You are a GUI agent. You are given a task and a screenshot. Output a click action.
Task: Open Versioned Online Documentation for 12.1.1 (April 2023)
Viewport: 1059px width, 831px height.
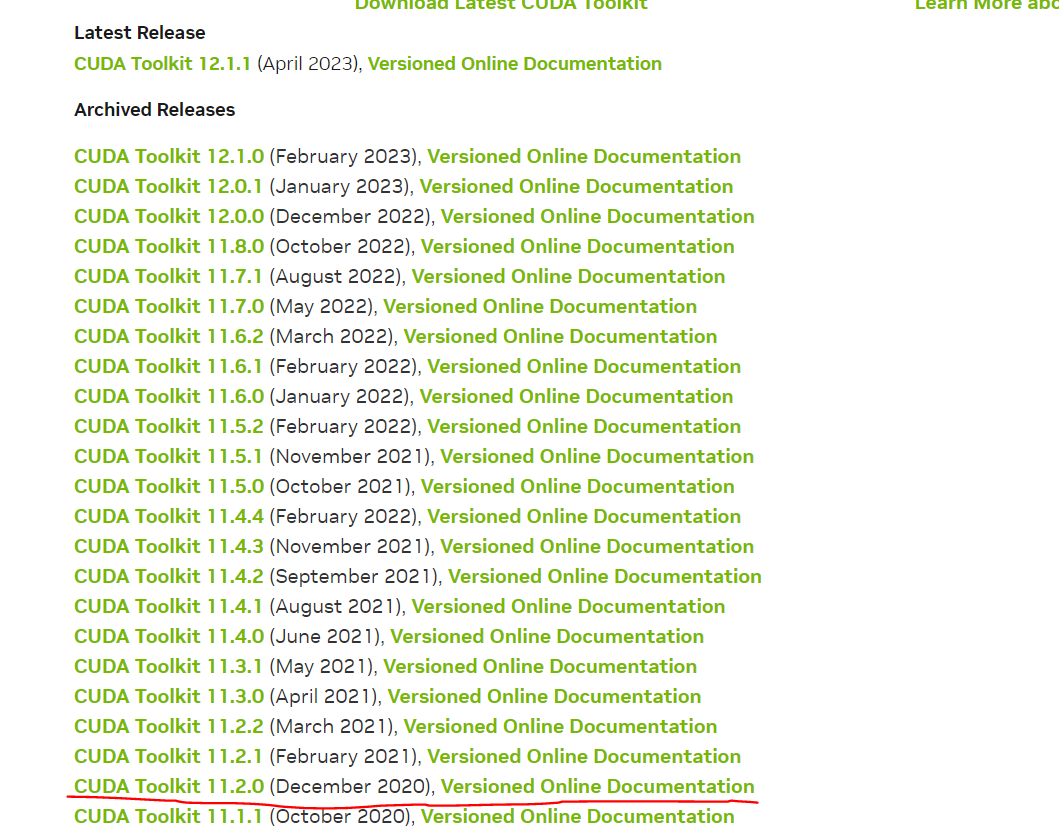(515, 64)
